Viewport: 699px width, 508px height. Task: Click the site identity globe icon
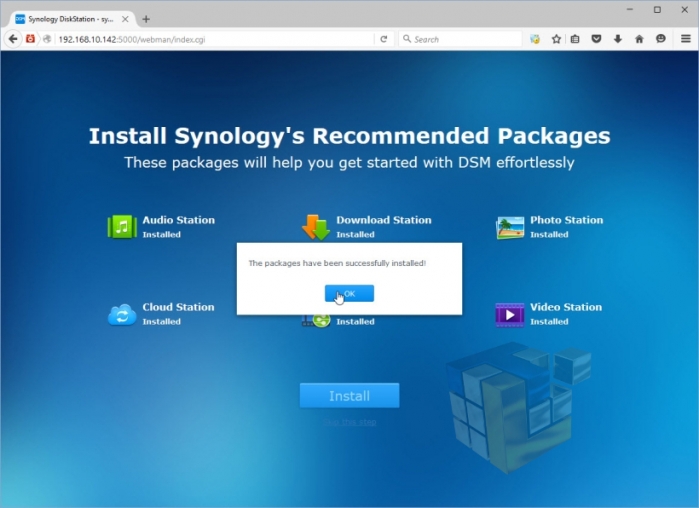pos(47,39)
